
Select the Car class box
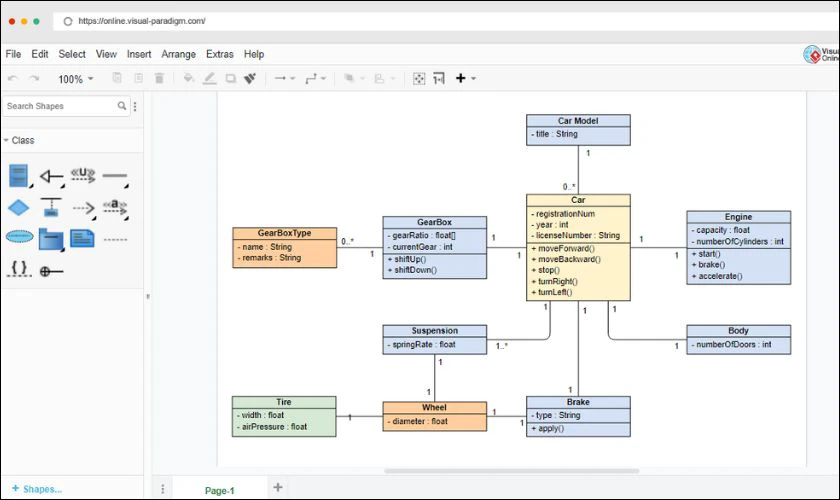click(578, 247)
